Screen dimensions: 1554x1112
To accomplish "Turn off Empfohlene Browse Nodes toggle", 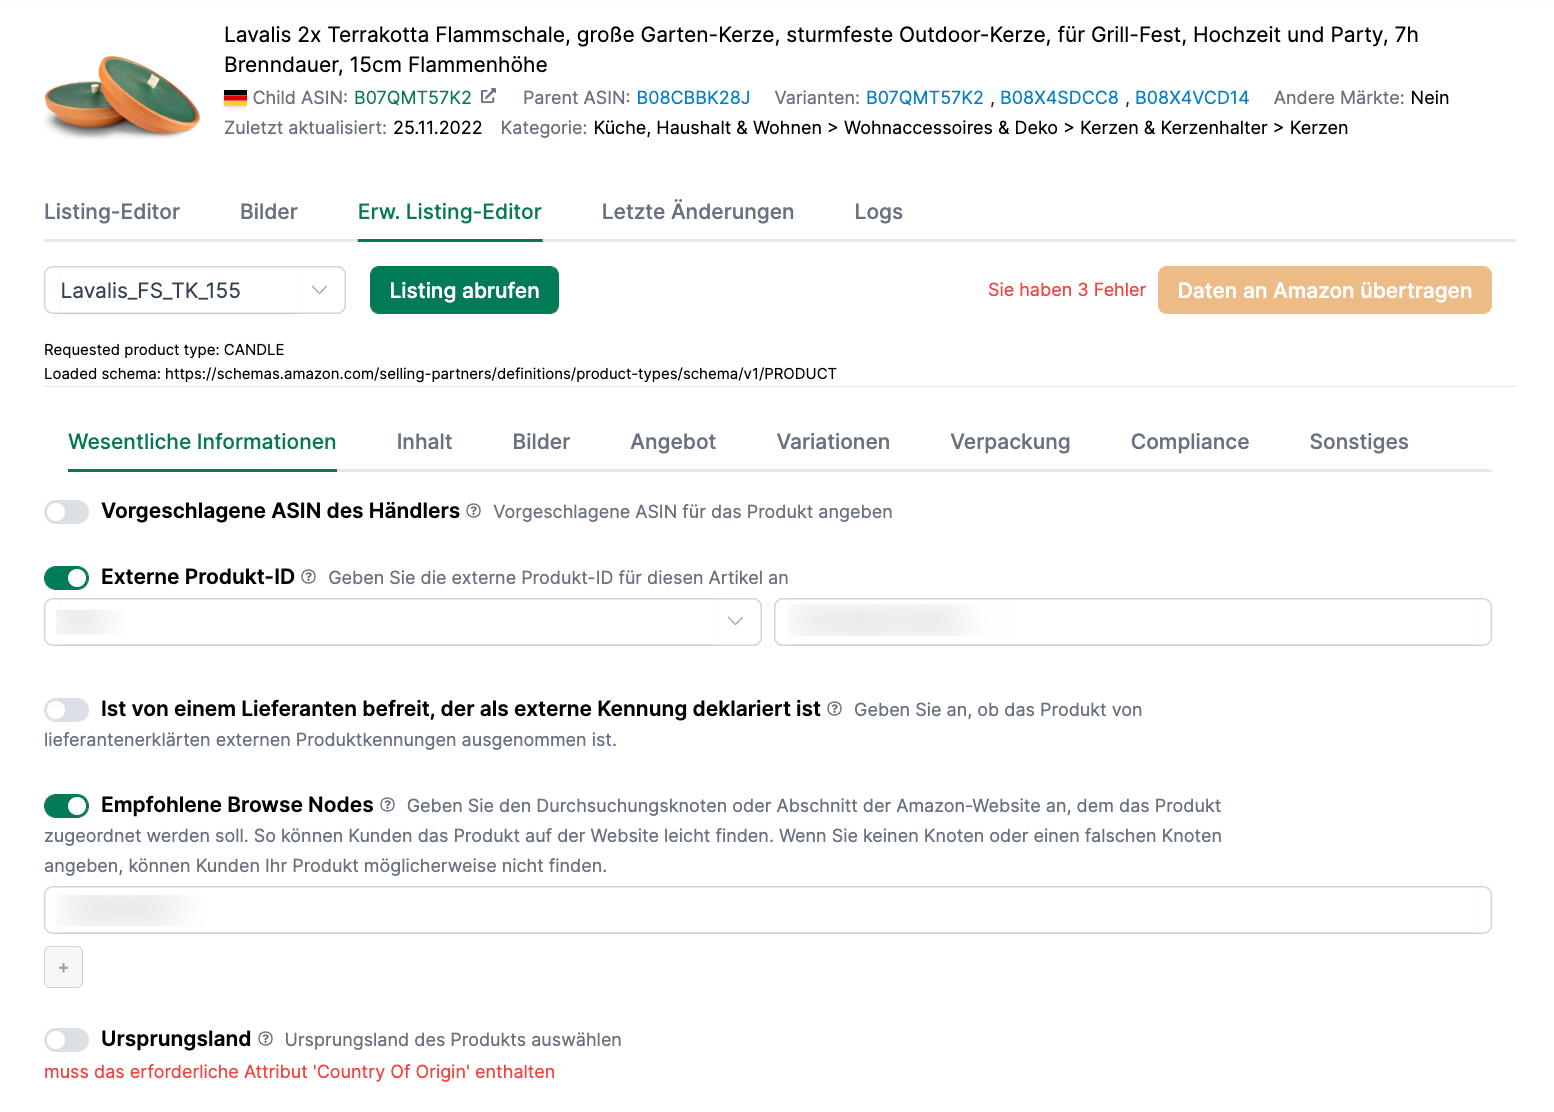I will coord(66,806).
